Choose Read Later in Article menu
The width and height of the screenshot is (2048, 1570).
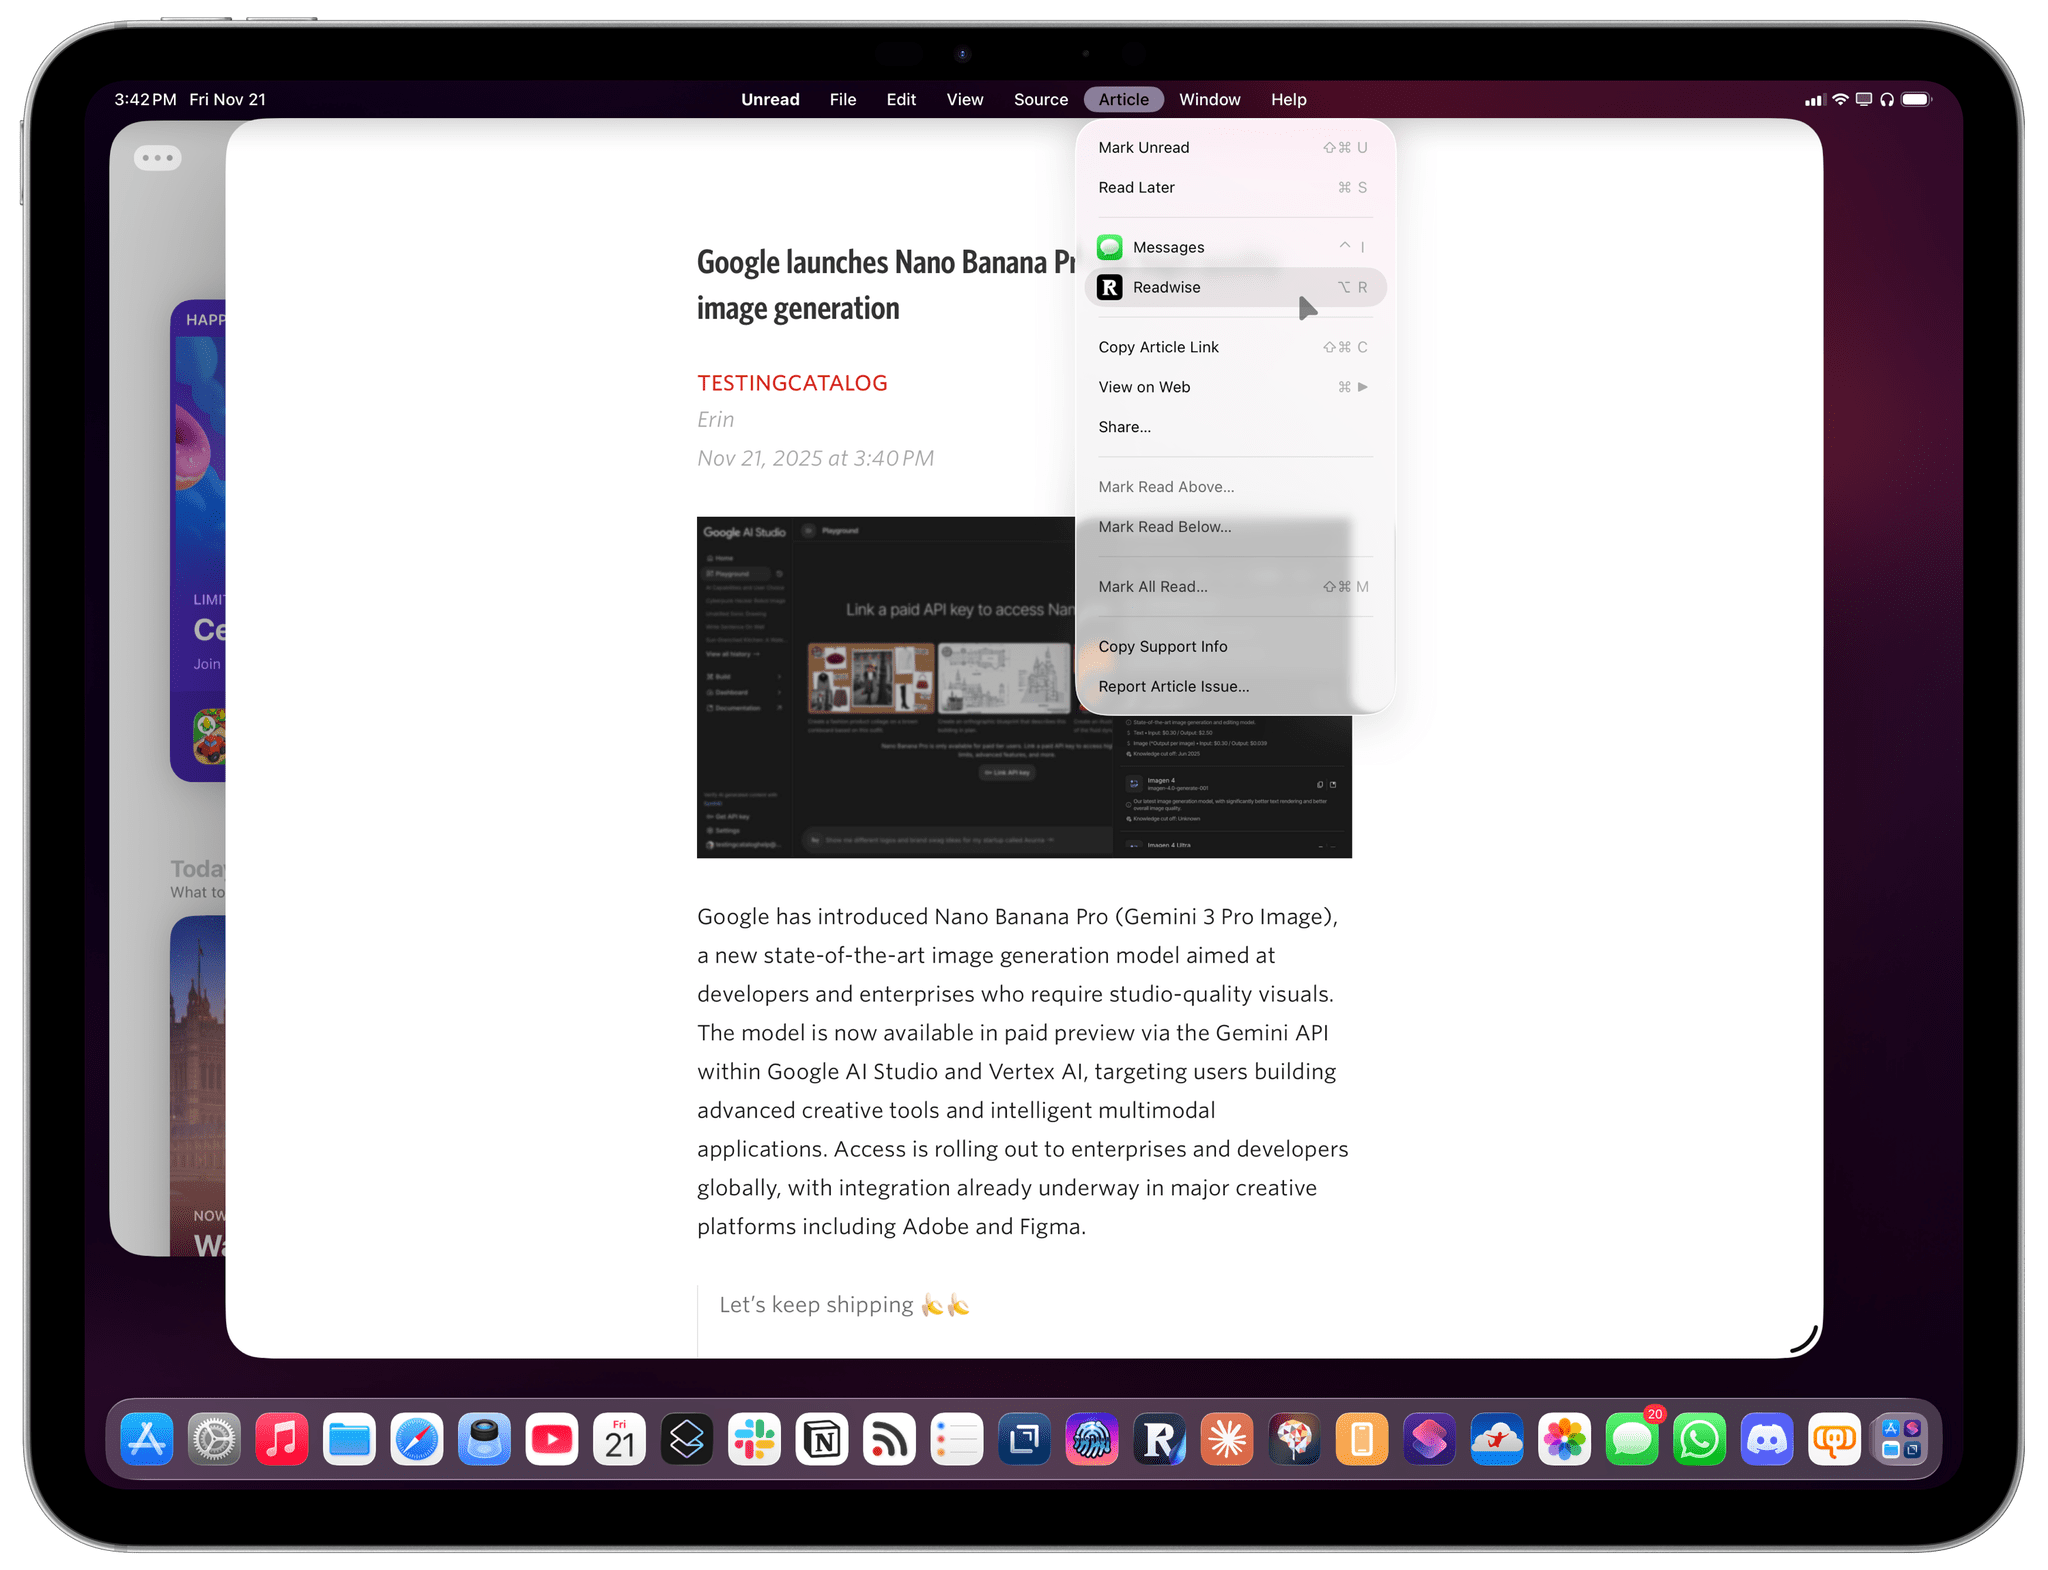tap(1137, 188)
